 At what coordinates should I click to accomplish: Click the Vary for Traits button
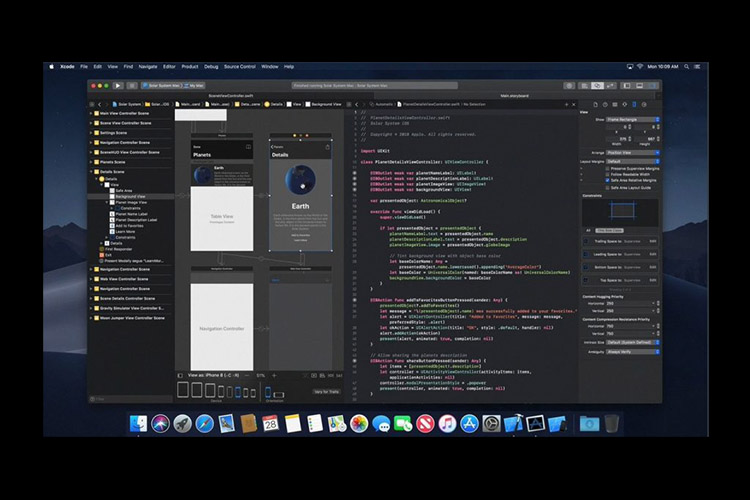[327, 392]
